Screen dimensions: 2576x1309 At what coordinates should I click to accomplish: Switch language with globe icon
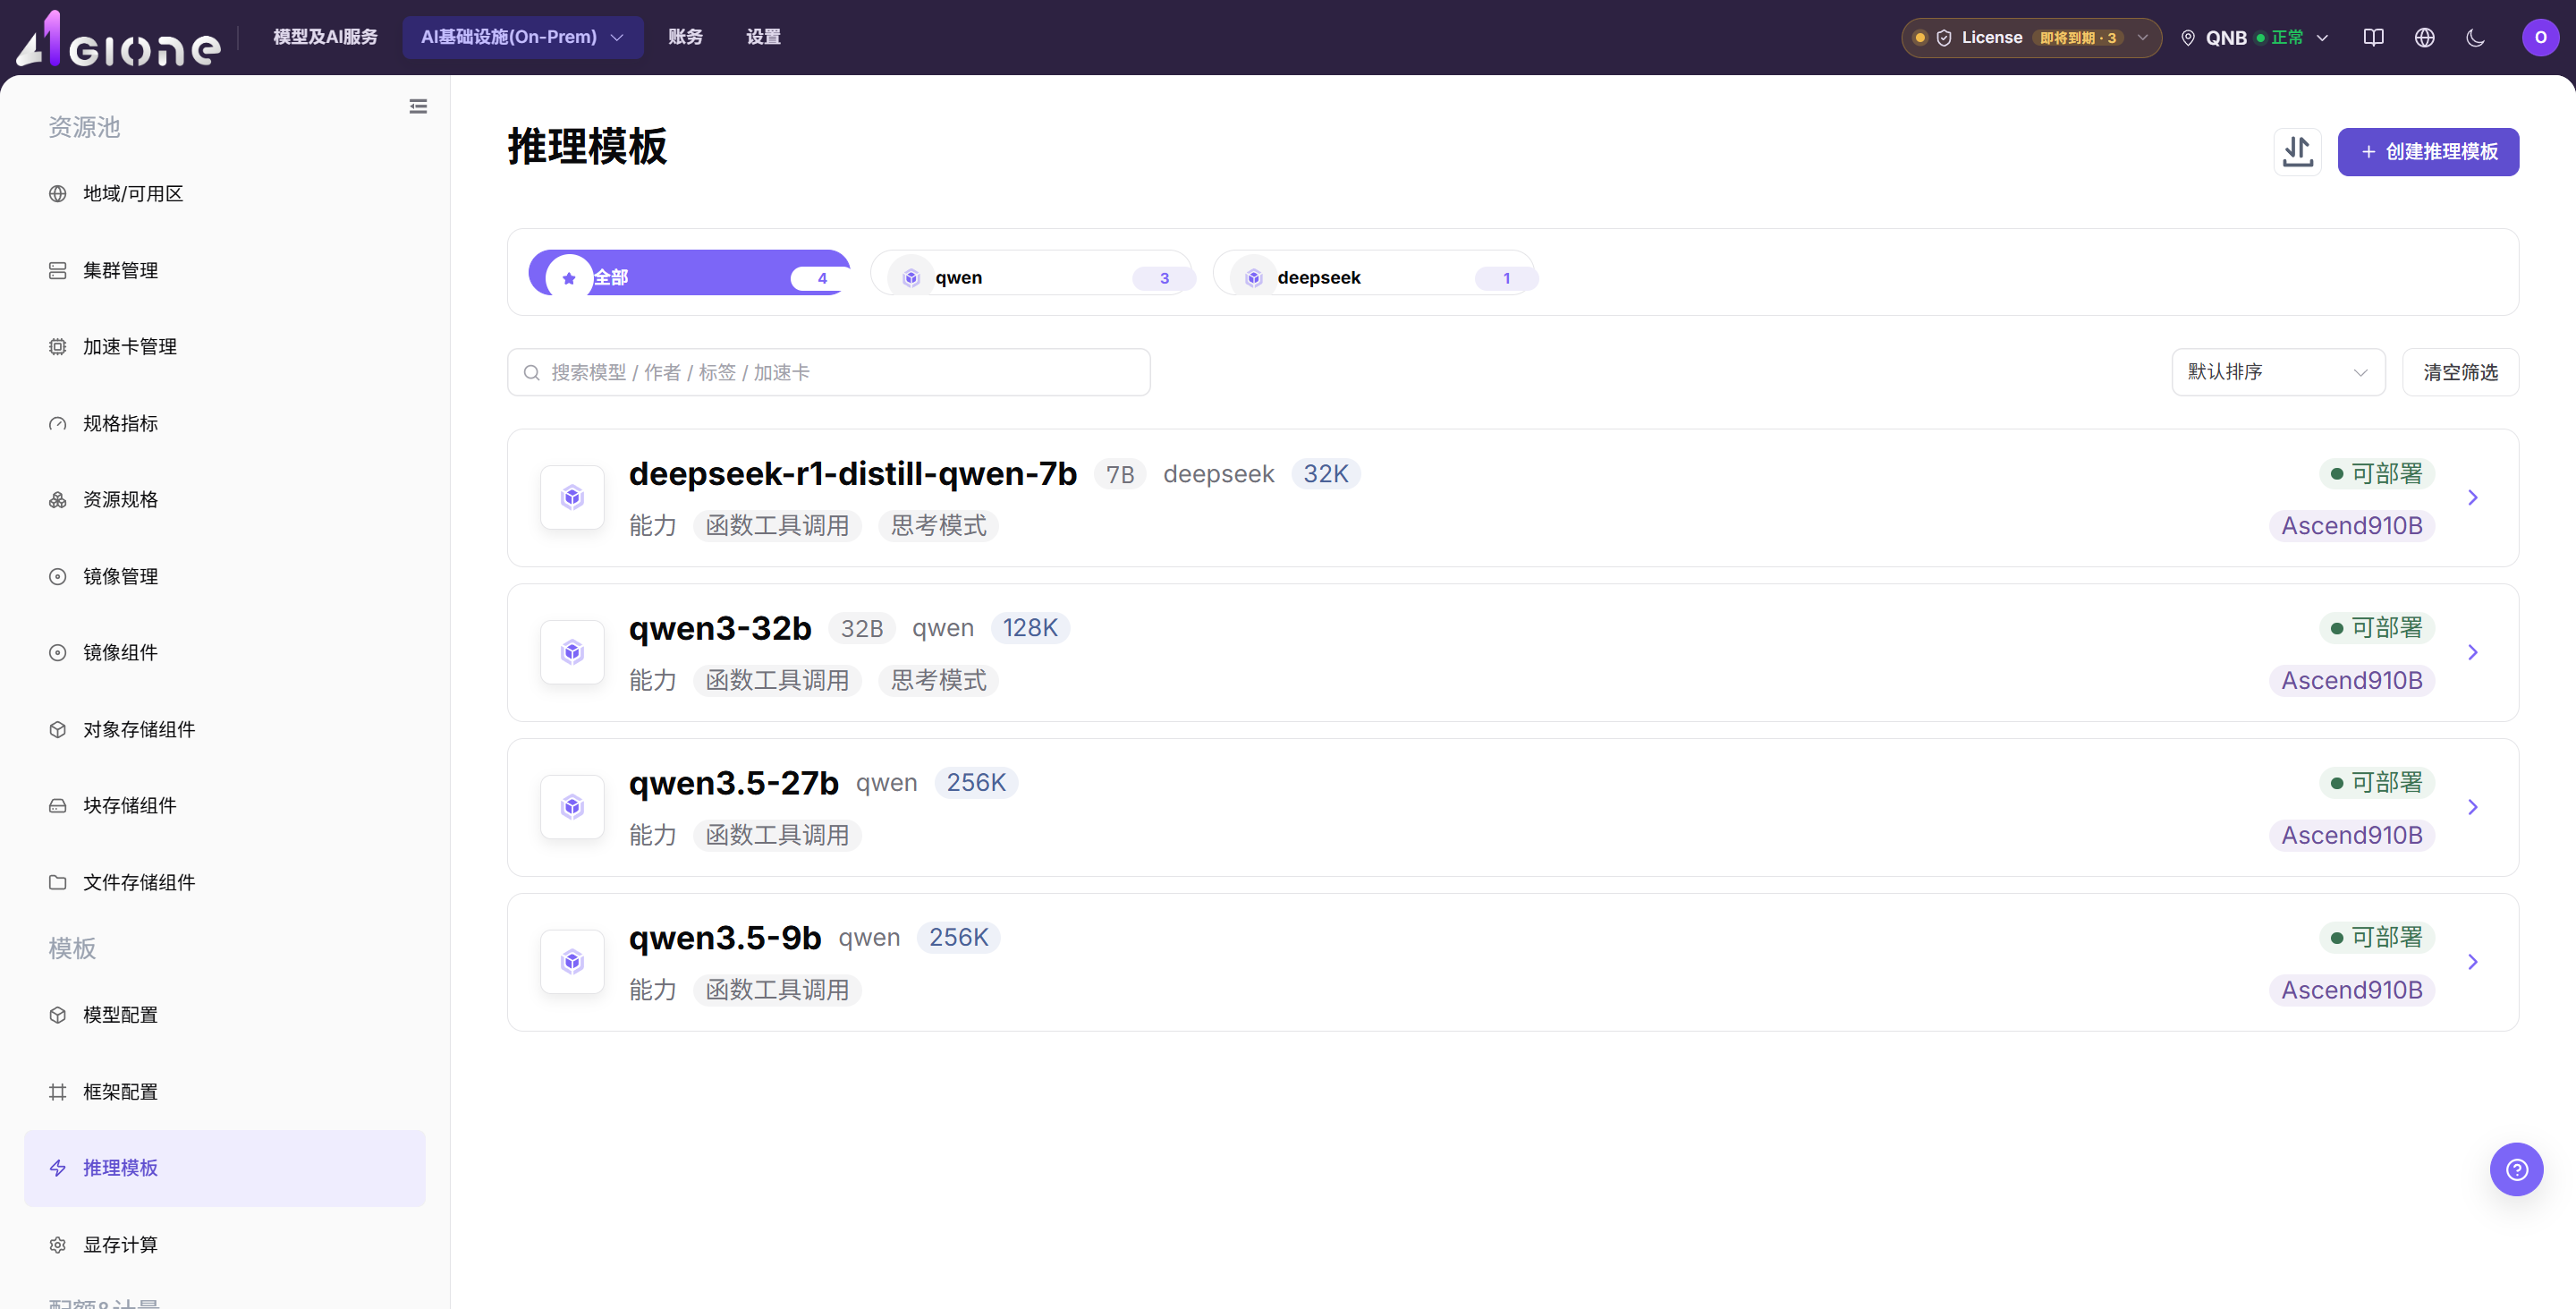(x=2424, y=37)
